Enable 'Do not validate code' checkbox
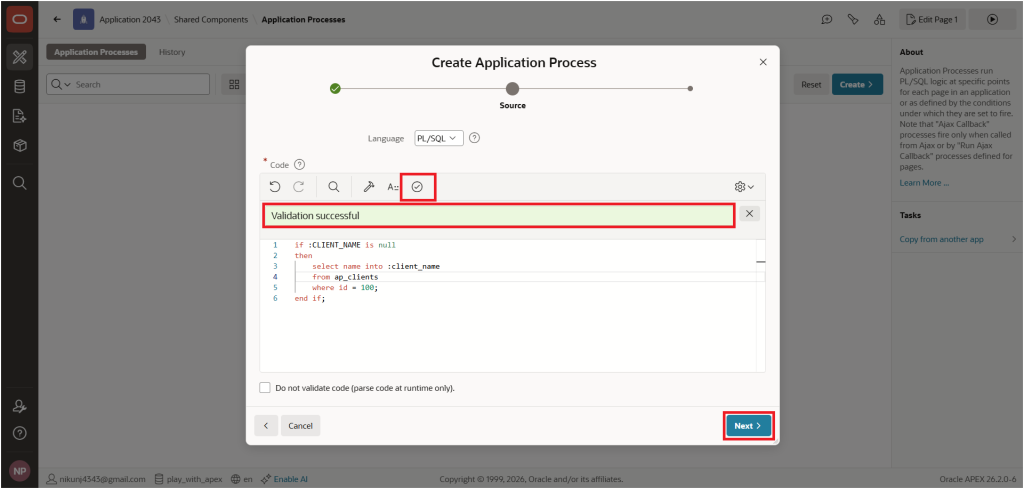The width and height of the screenshot is (1024, 489). pyautogui.click(x=264, y=388)
